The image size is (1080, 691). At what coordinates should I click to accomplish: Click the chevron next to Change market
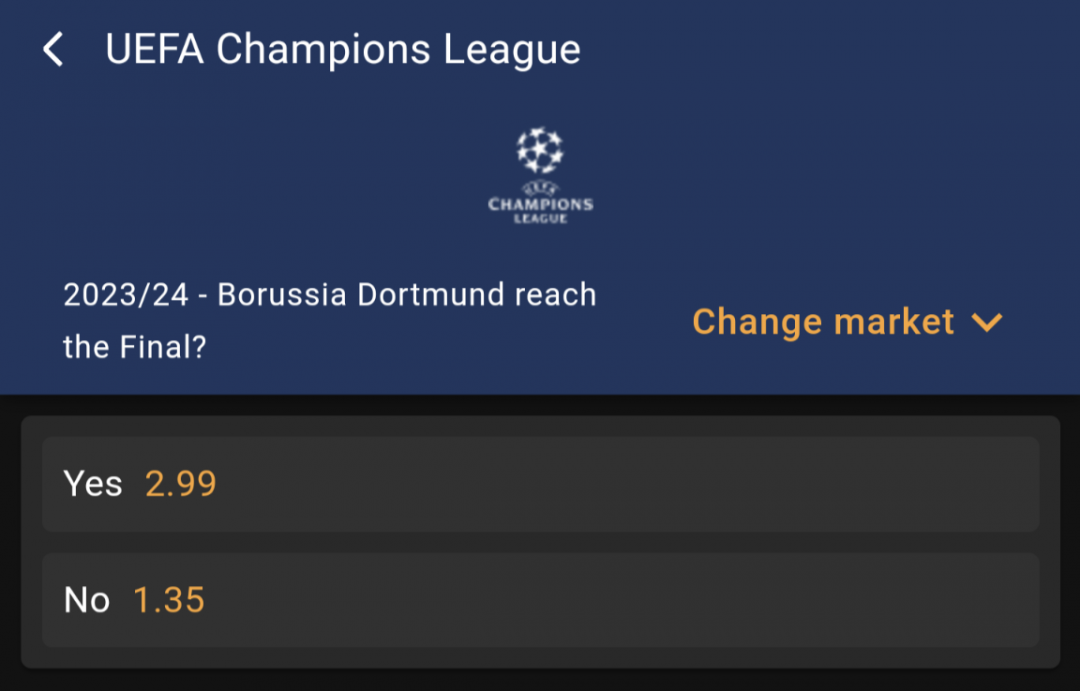[x=987, y=322]
